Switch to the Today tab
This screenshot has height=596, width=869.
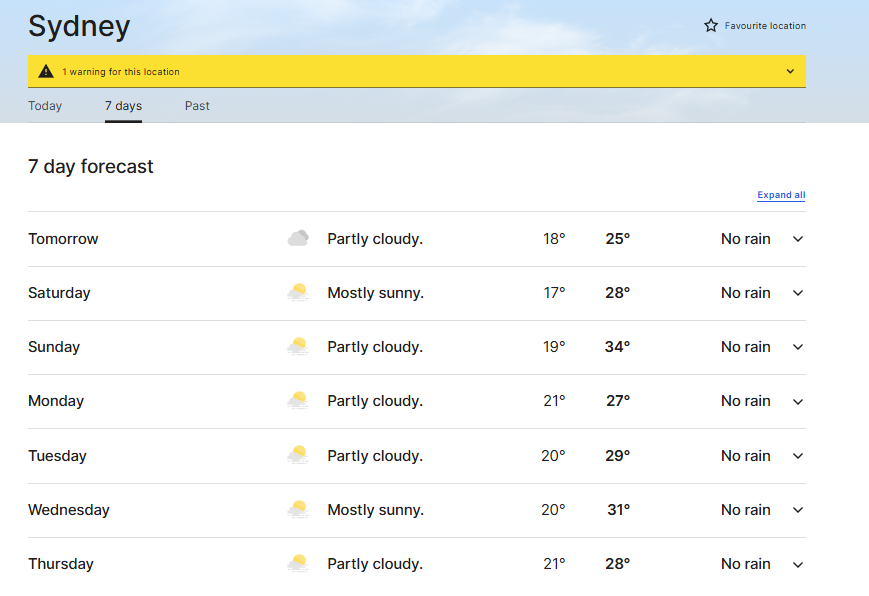45,106
